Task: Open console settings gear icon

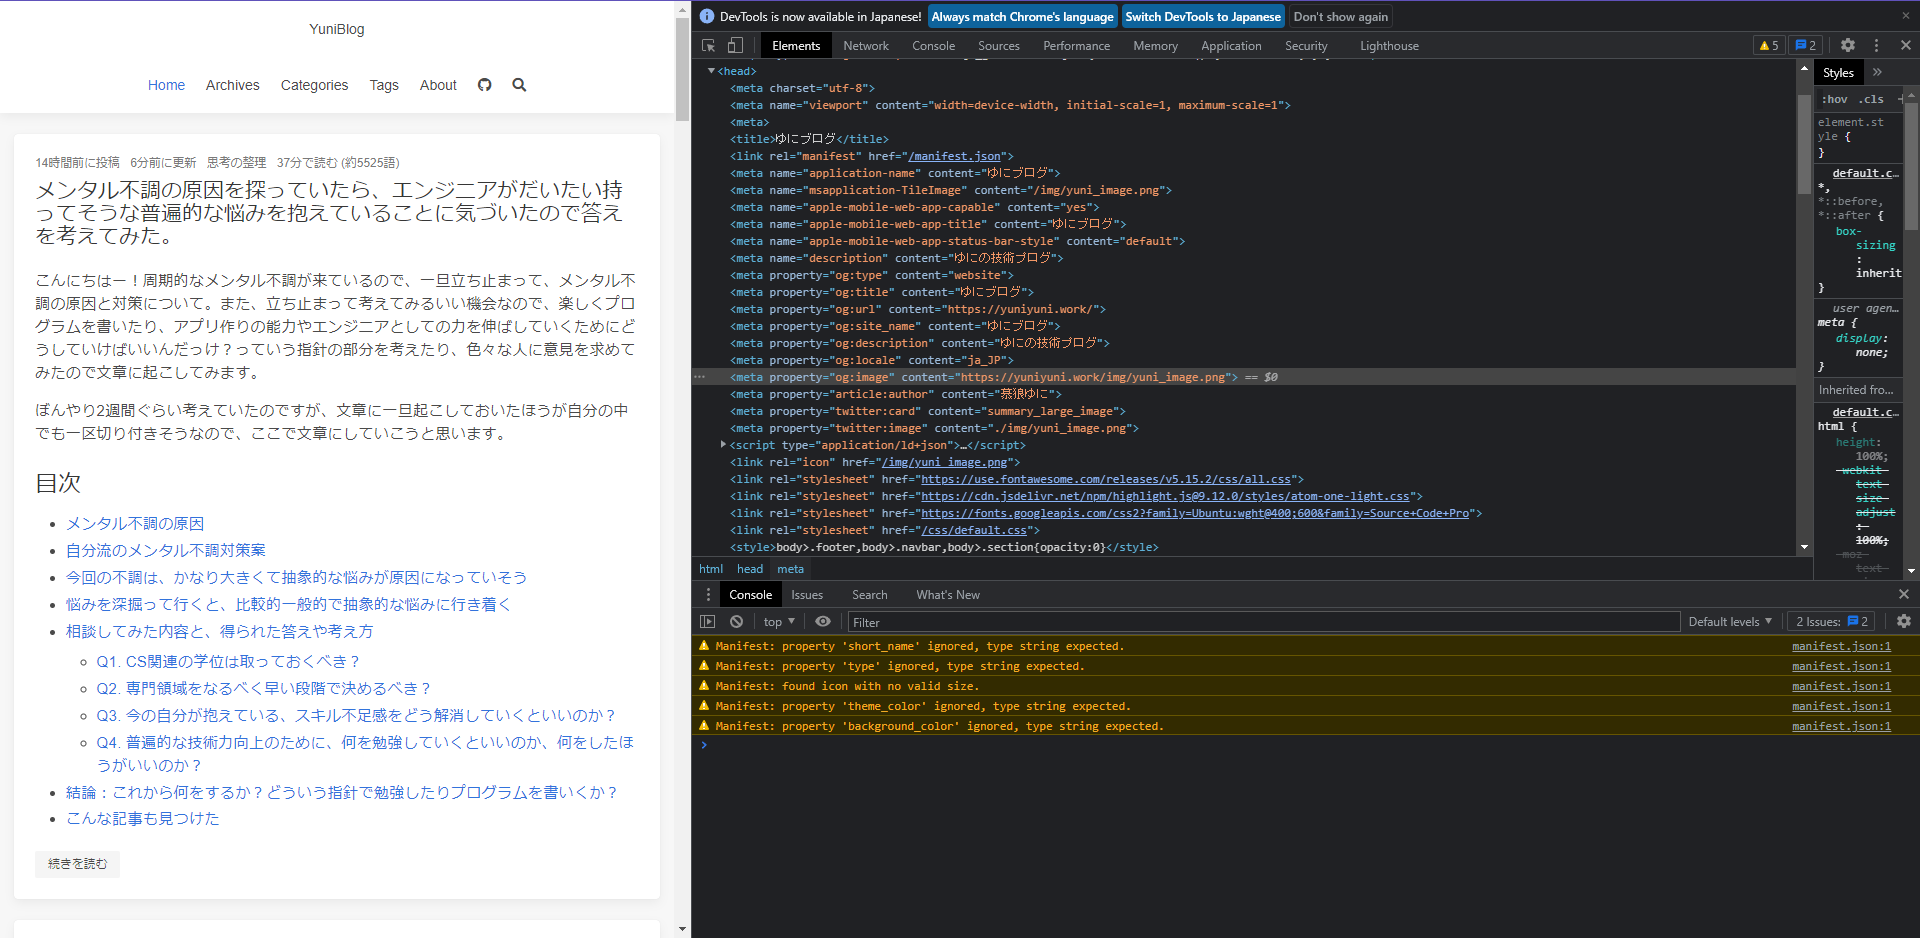Action: 1904,621
